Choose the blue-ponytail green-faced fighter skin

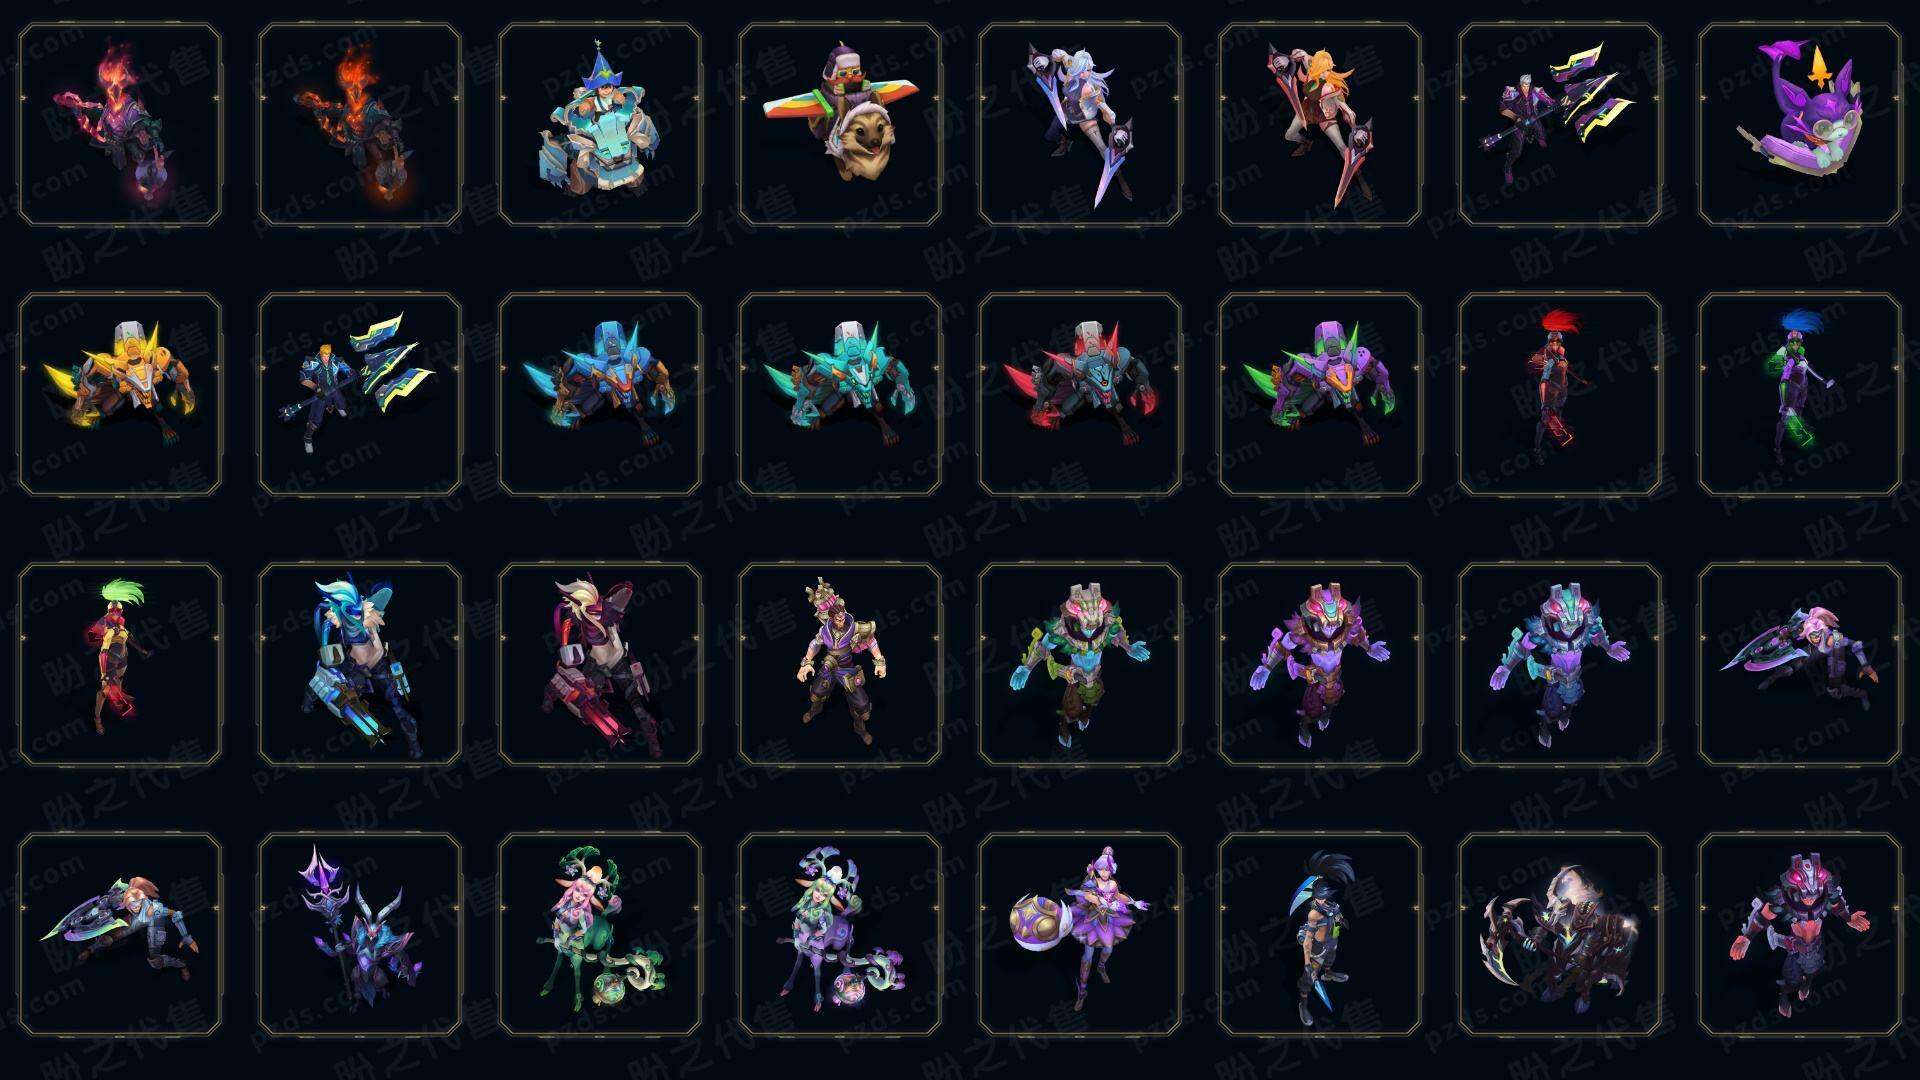[1800, 394]
